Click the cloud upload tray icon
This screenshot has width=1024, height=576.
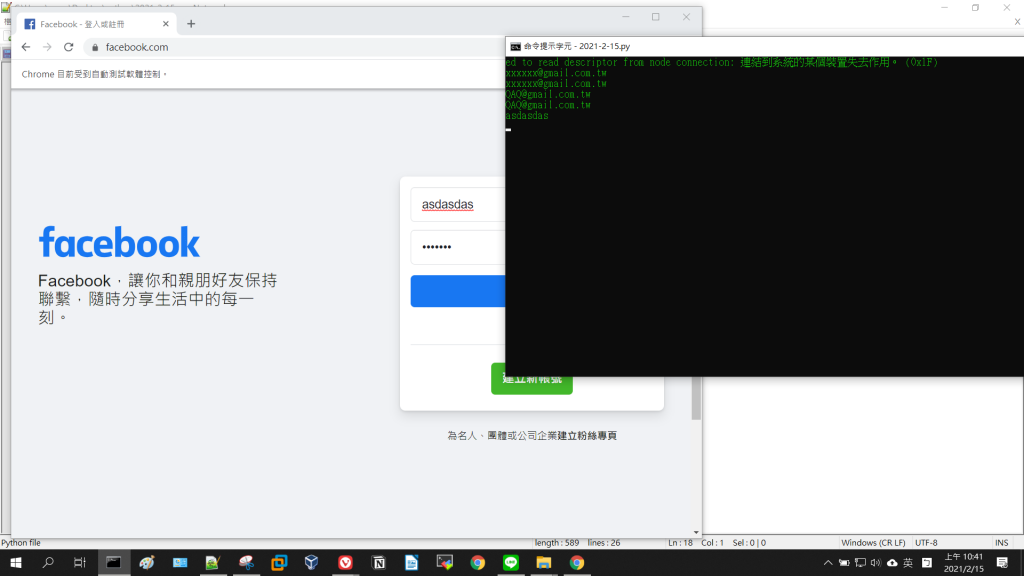click(x=892, y=562)
